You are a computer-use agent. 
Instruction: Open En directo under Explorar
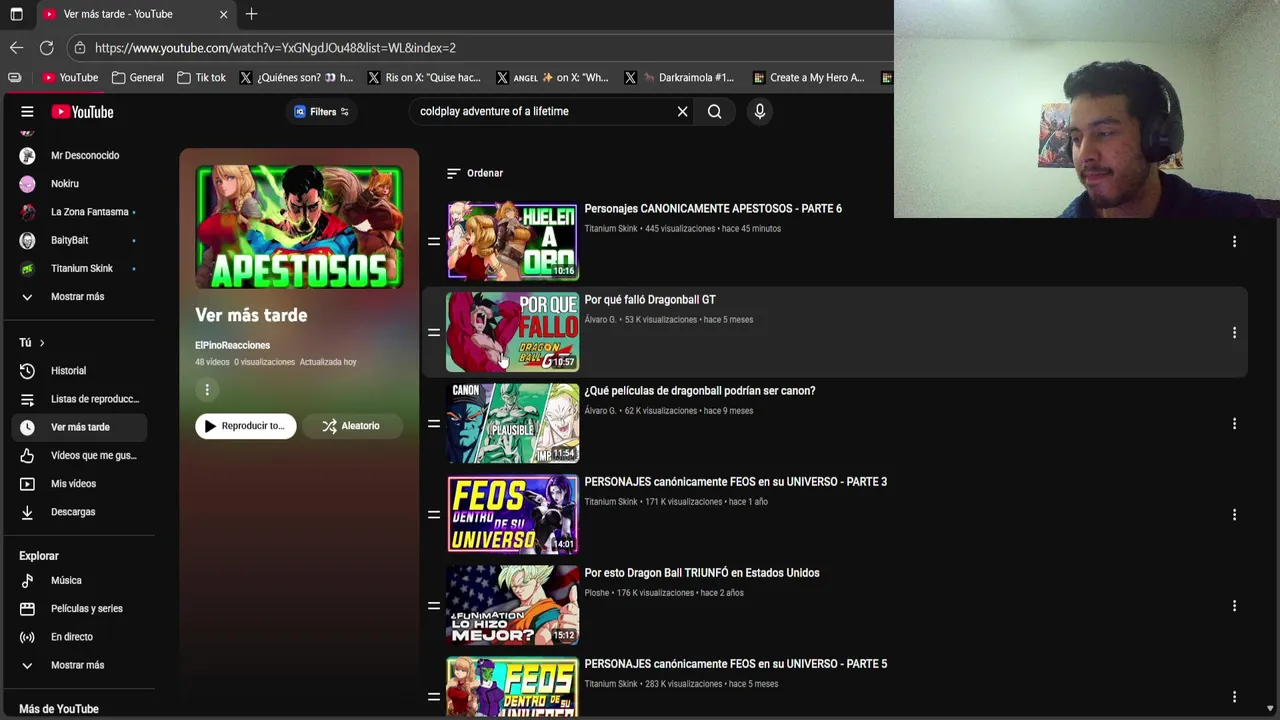[80, 637]
